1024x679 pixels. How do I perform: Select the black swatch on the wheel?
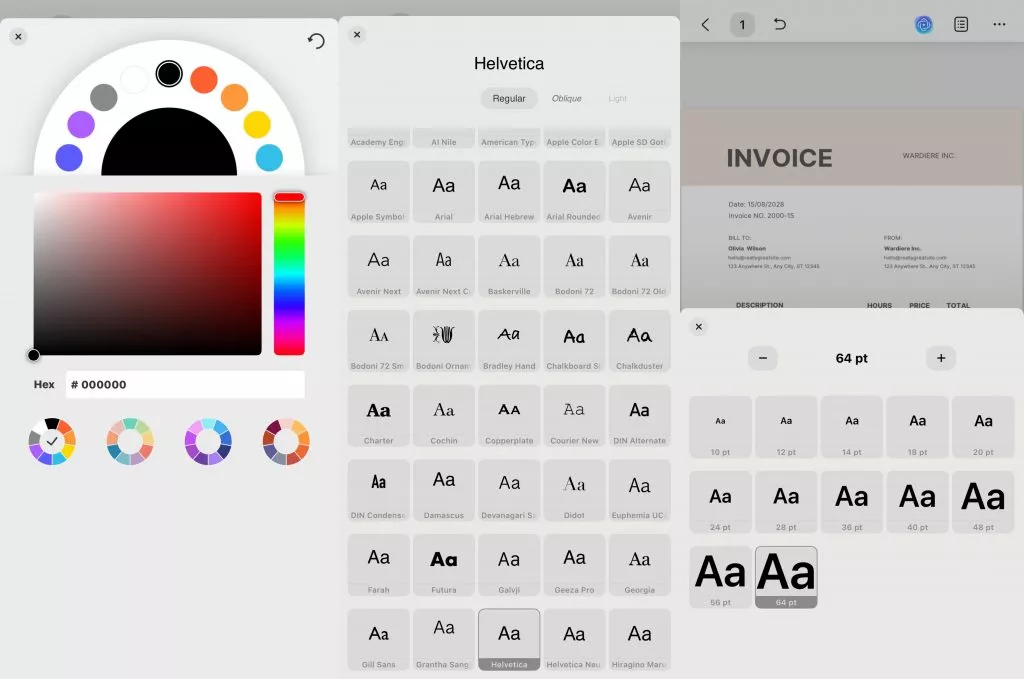169,74
